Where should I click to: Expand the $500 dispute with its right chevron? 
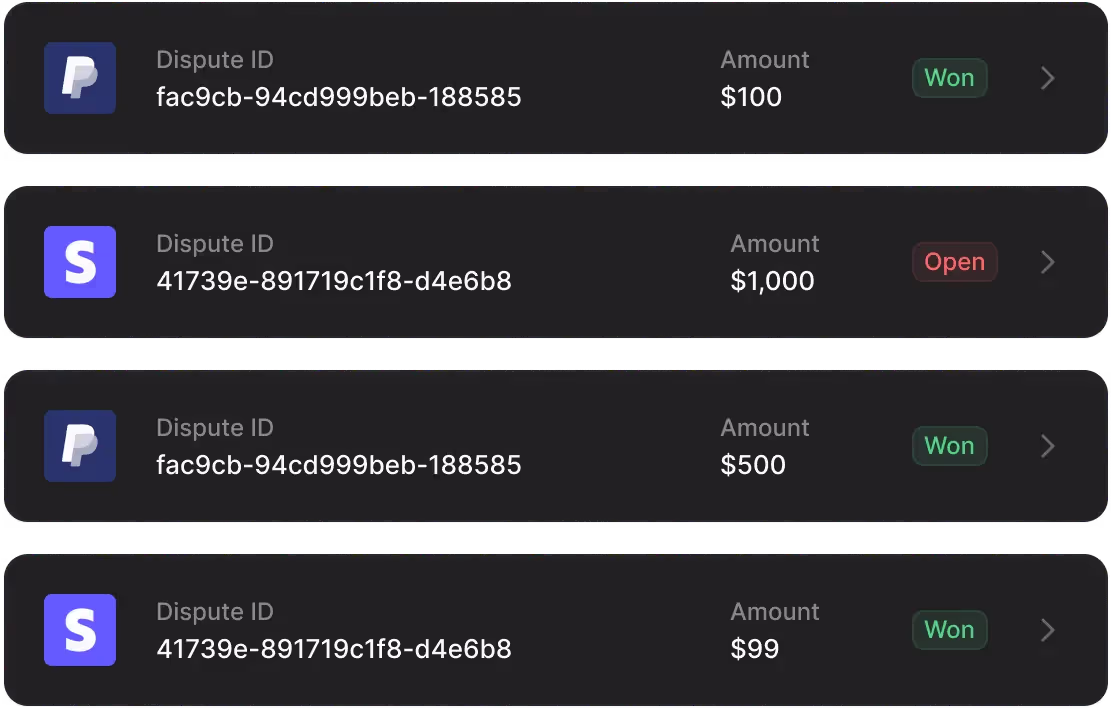pos(1048,446)
